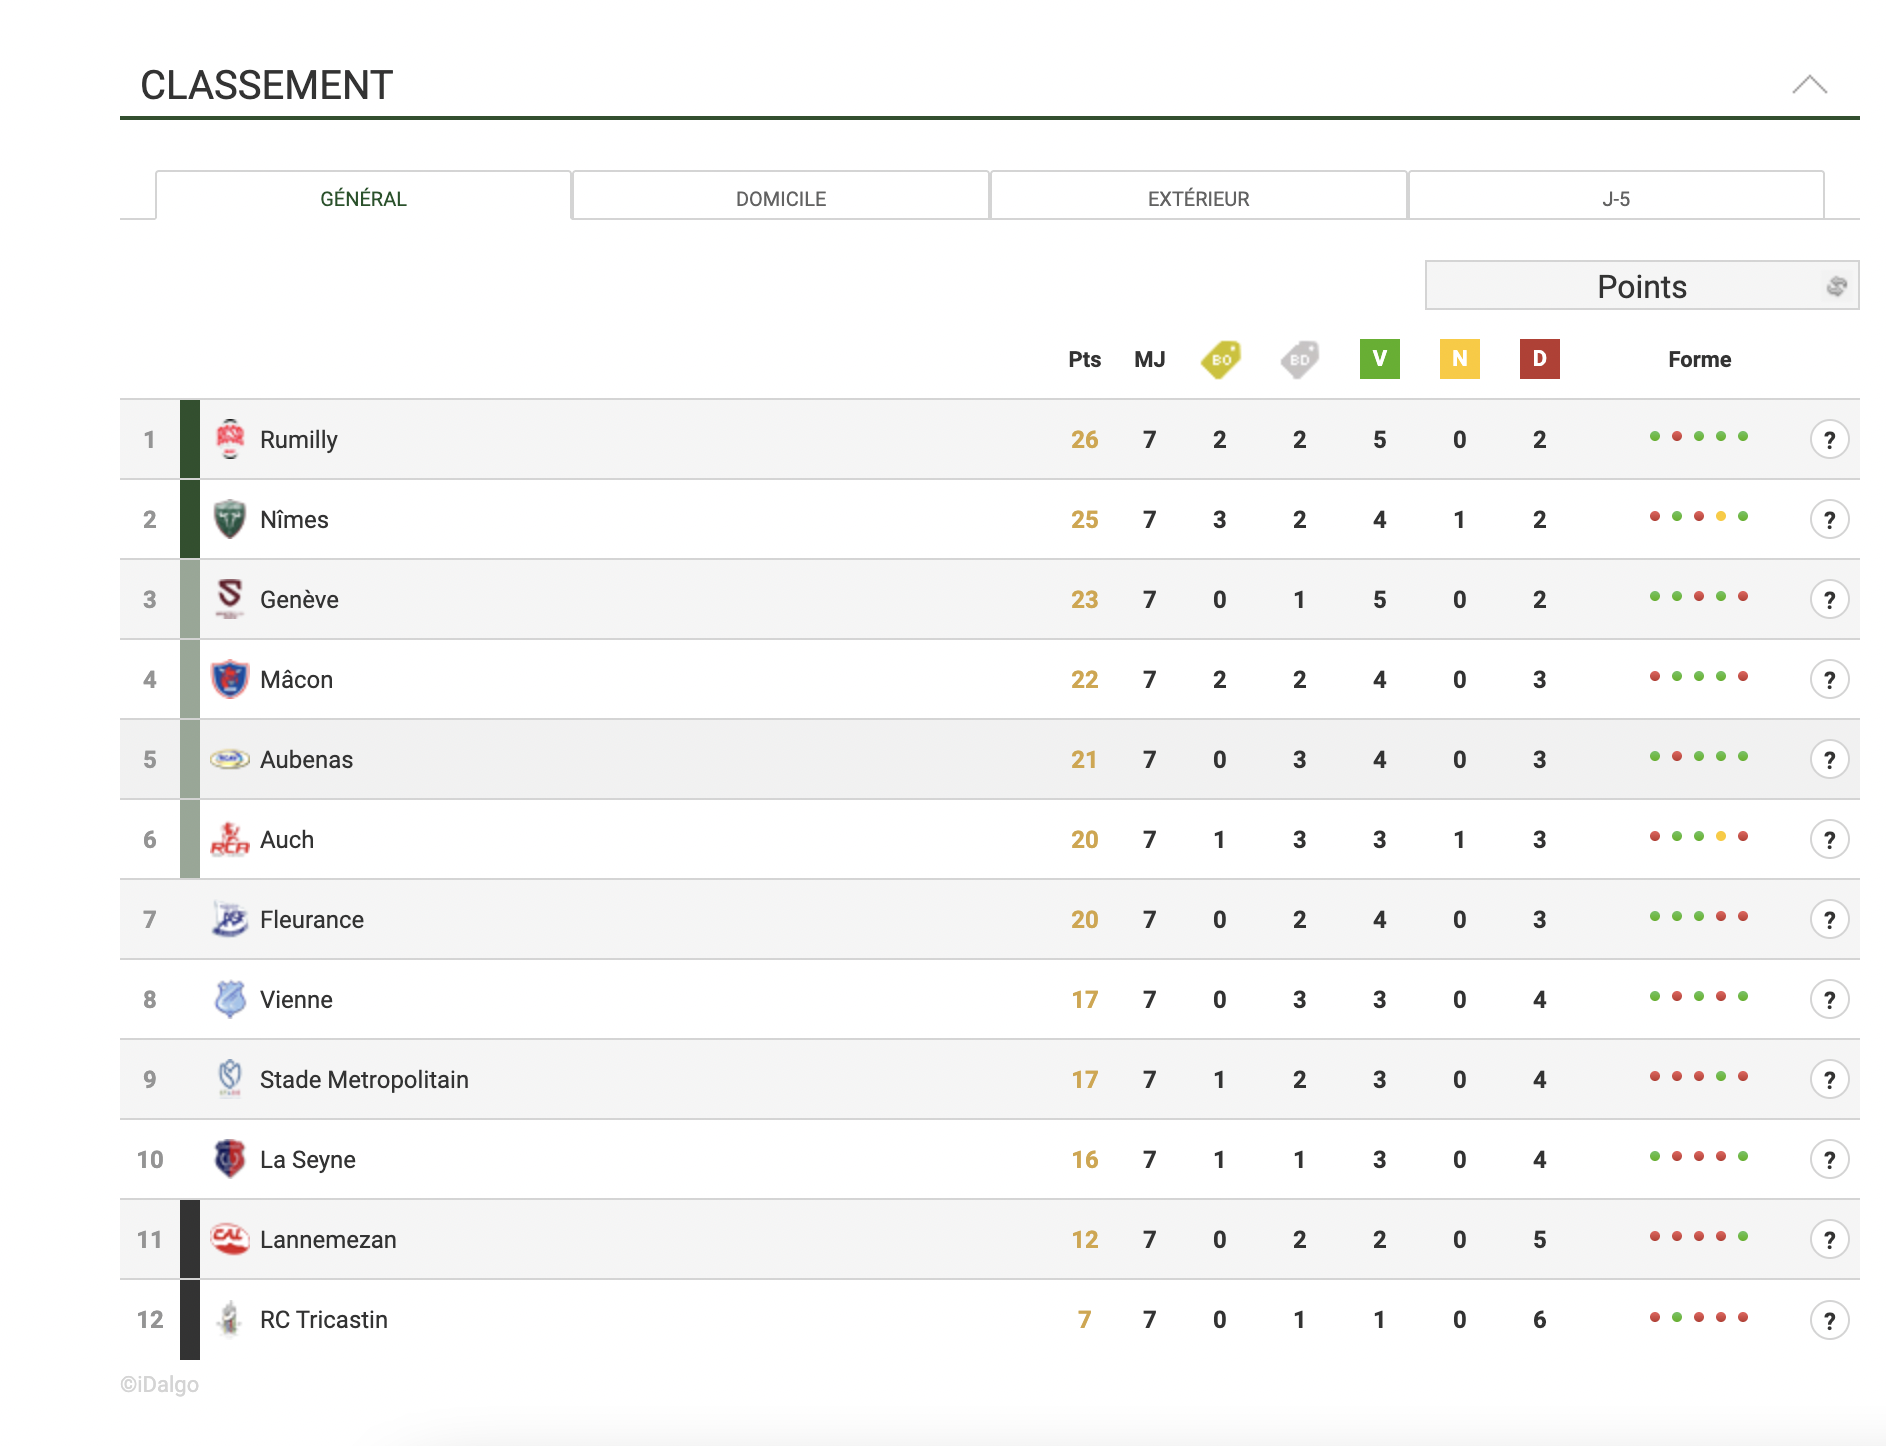Collapse the Classement section chevron
Image resolution: width=1886 pixels, height=1446 pixels.
click(x=1809, y=85)
